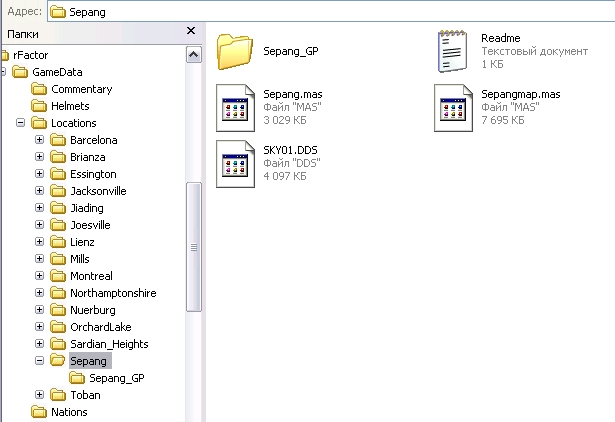Click the OrchardLake folder icon
The width and height of the screenshot is (615, 422).
click(58, 327)
